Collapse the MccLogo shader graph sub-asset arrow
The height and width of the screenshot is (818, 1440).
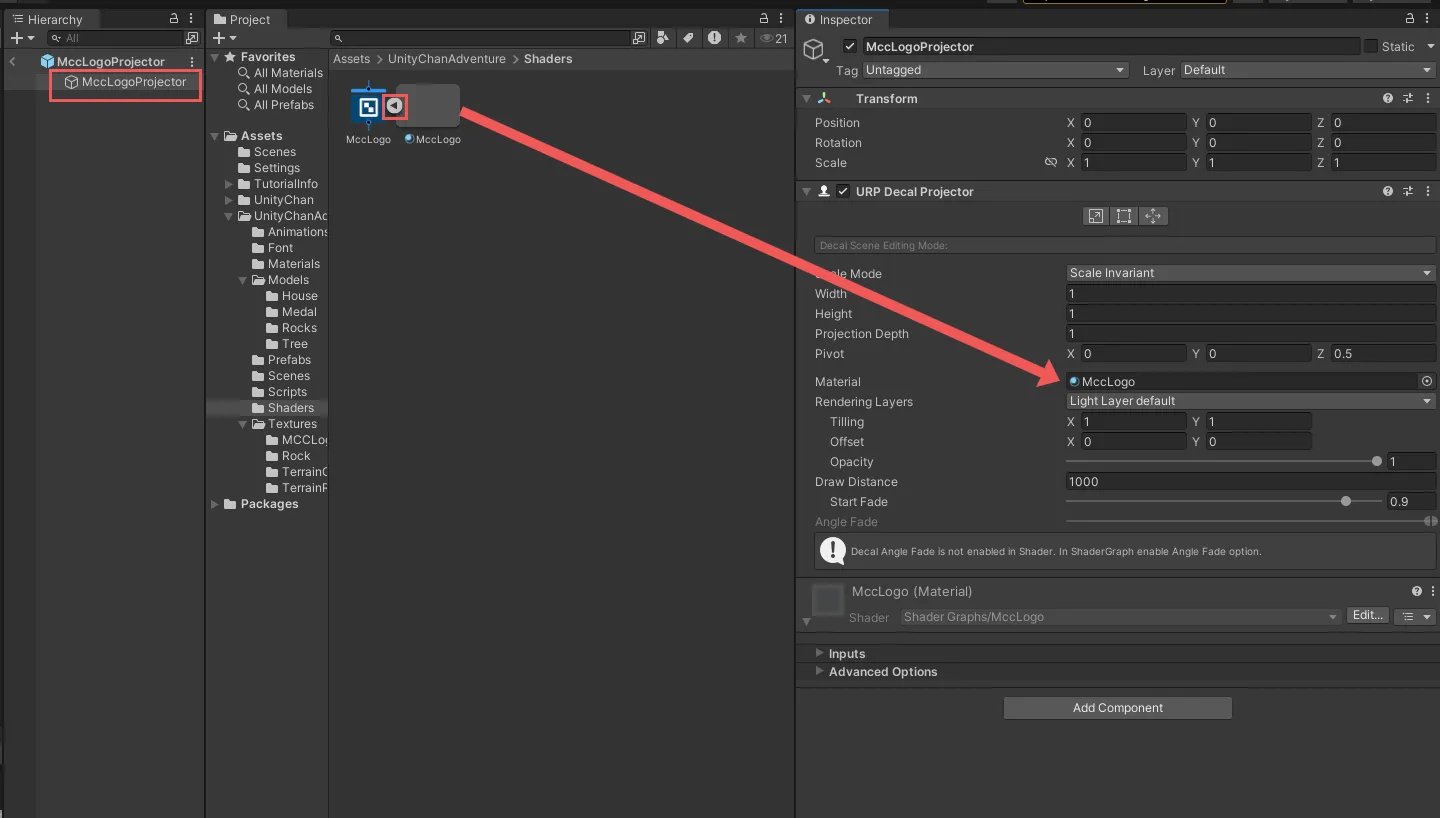[x=395, y=105]
